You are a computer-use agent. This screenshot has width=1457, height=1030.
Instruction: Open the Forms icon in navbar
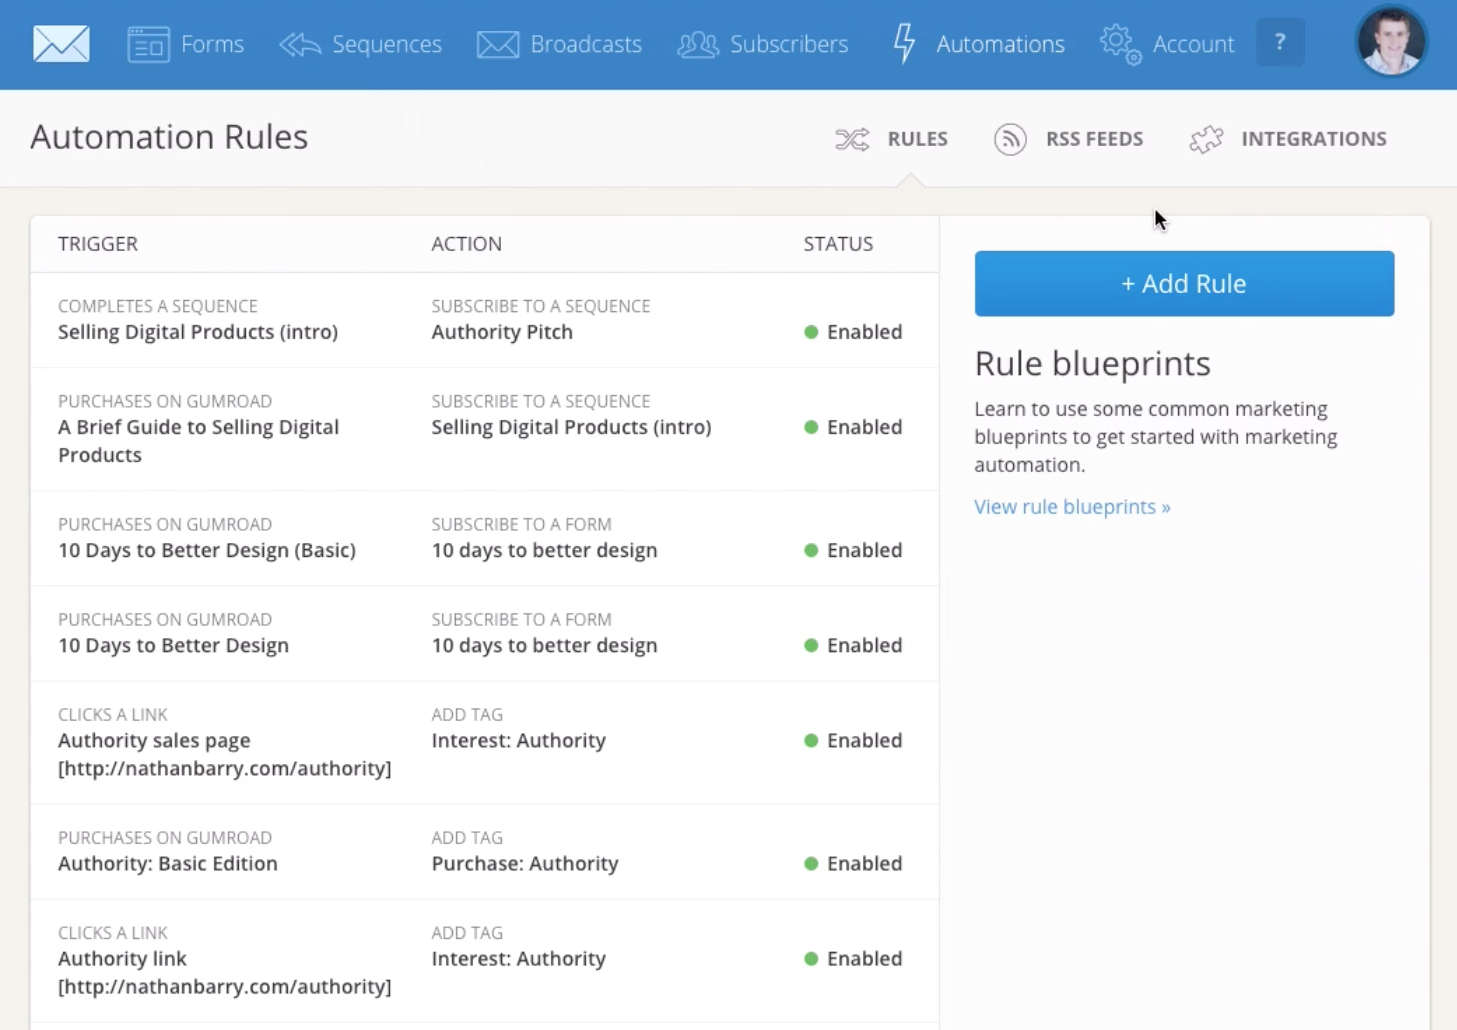(x=148, y=44)
